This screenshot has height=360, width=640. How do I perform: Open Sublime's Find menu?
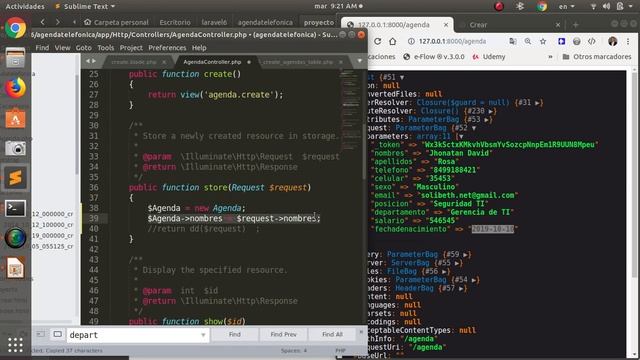pyautogui.click(x=42, y=48)
